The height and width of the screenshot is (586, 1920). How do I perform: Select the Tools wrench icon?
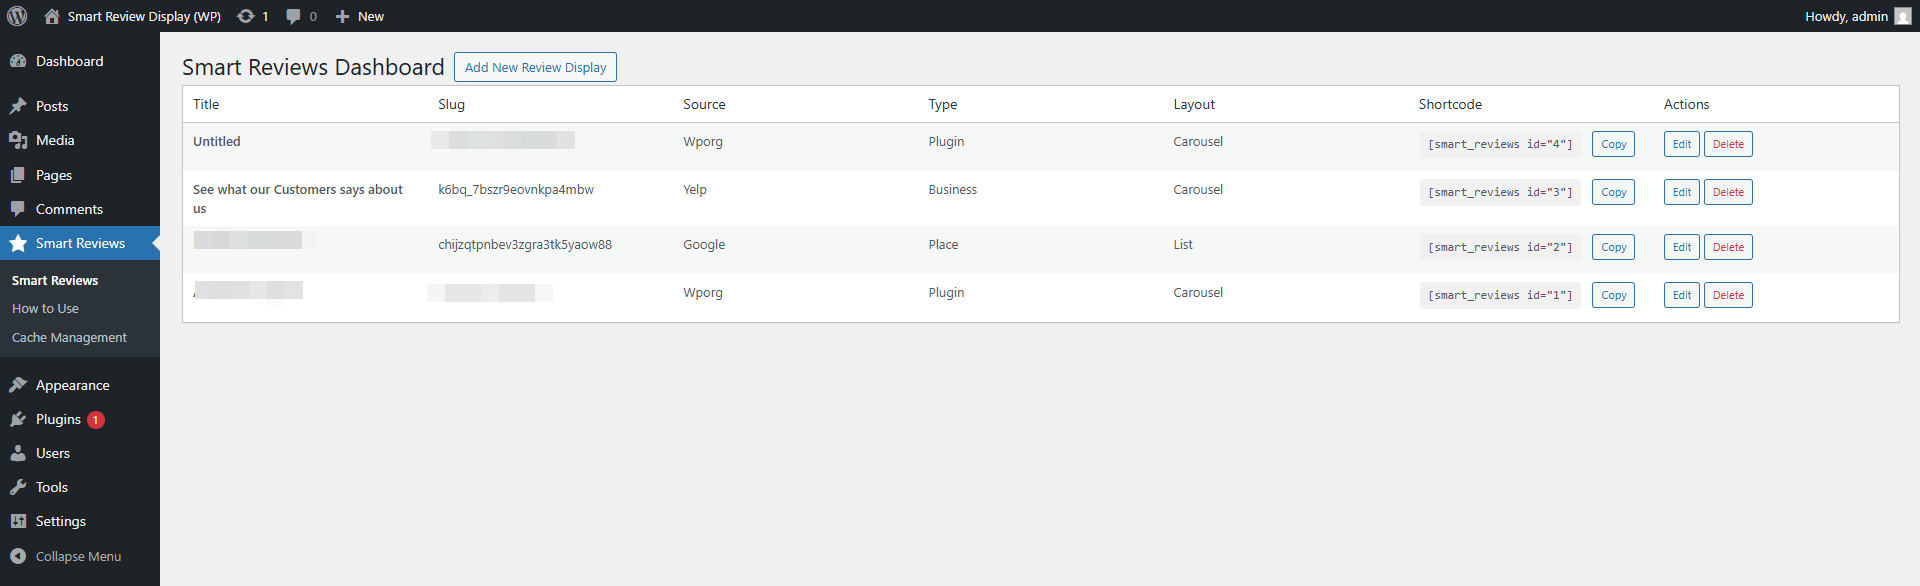(x=22, y=487)
